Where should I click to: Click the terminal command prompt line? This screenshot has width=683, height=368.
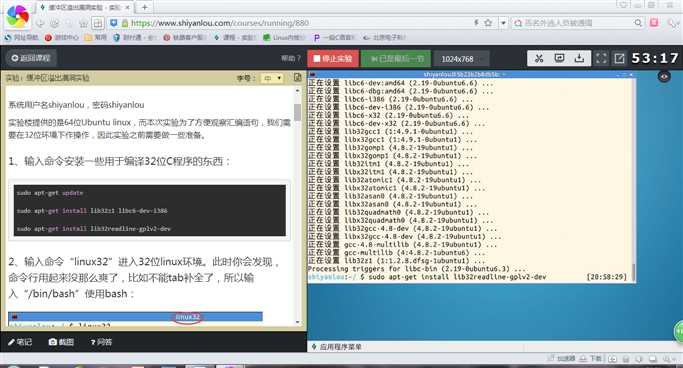coord(468,277)
